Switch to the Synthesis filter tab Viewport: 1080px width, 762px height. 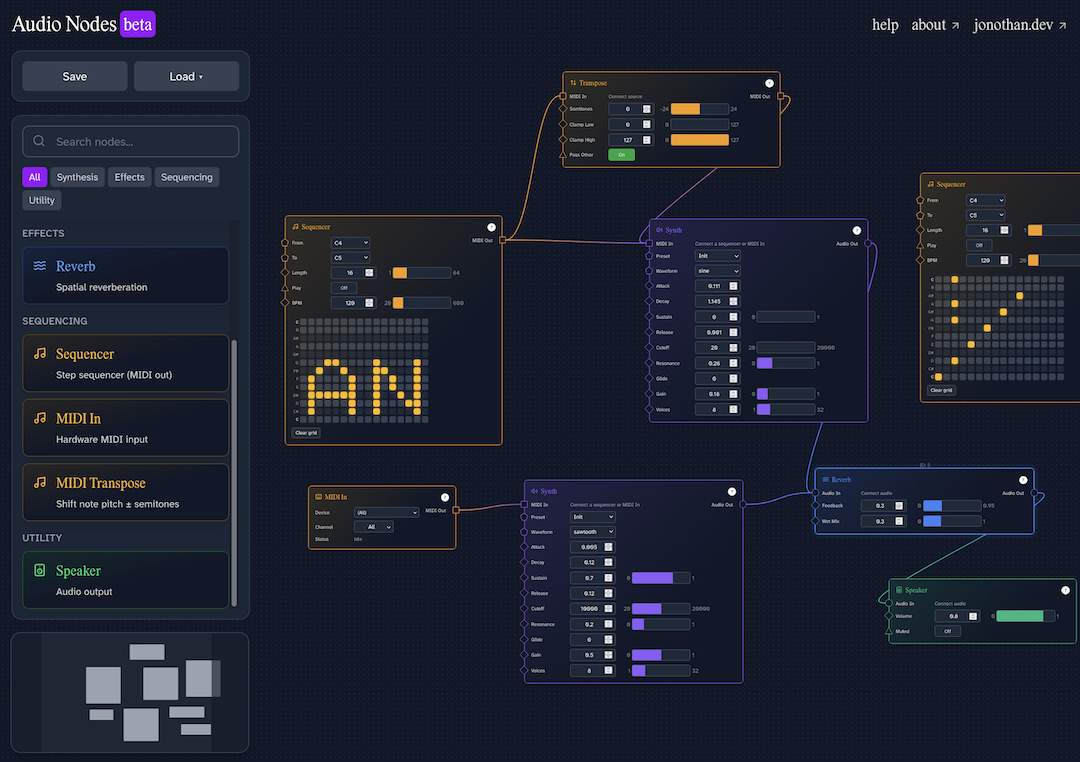(x=77, y=177)
